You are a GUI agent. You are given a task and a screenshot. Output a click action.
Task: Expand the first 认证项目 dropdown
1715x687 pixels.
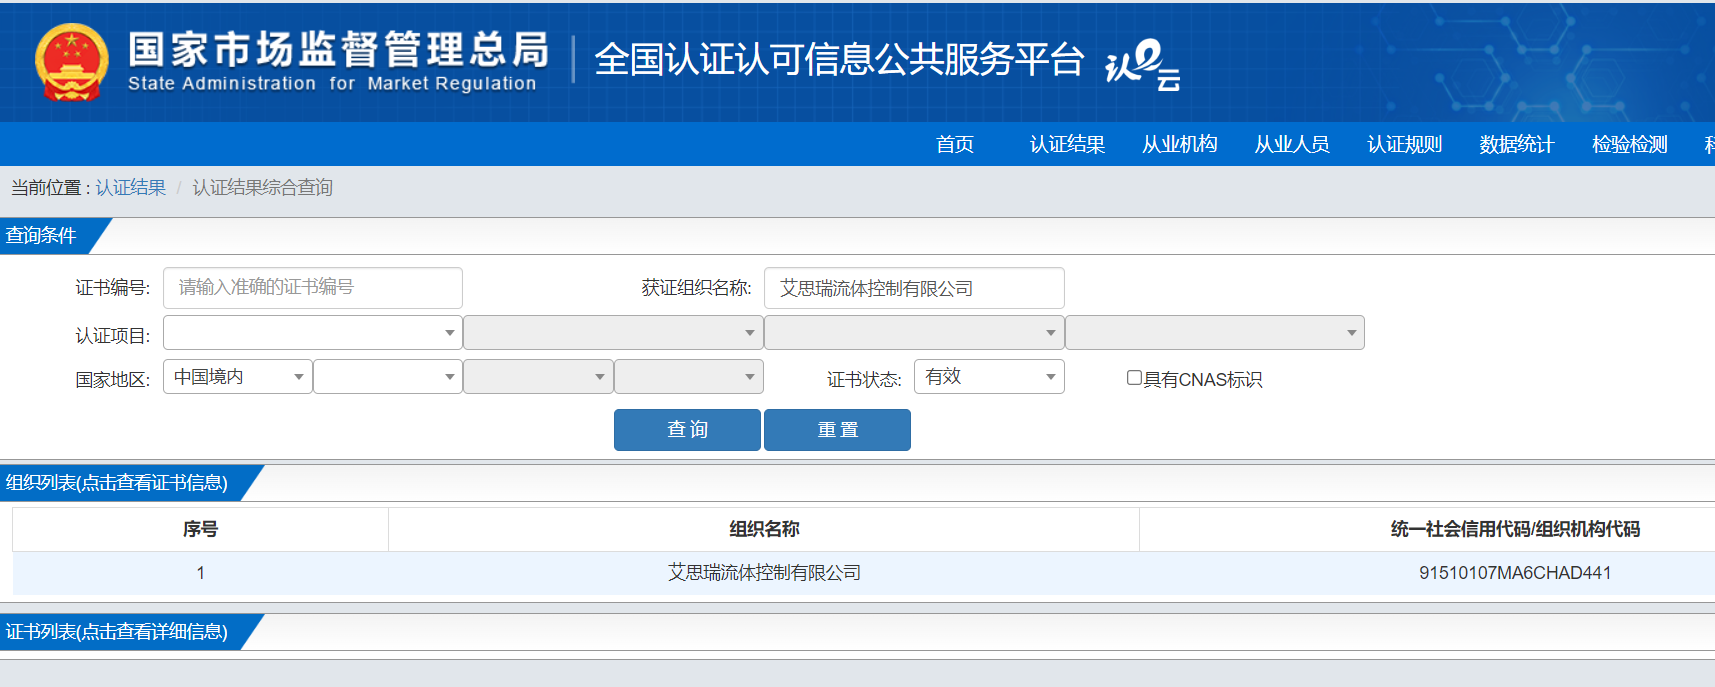point(313,333)
